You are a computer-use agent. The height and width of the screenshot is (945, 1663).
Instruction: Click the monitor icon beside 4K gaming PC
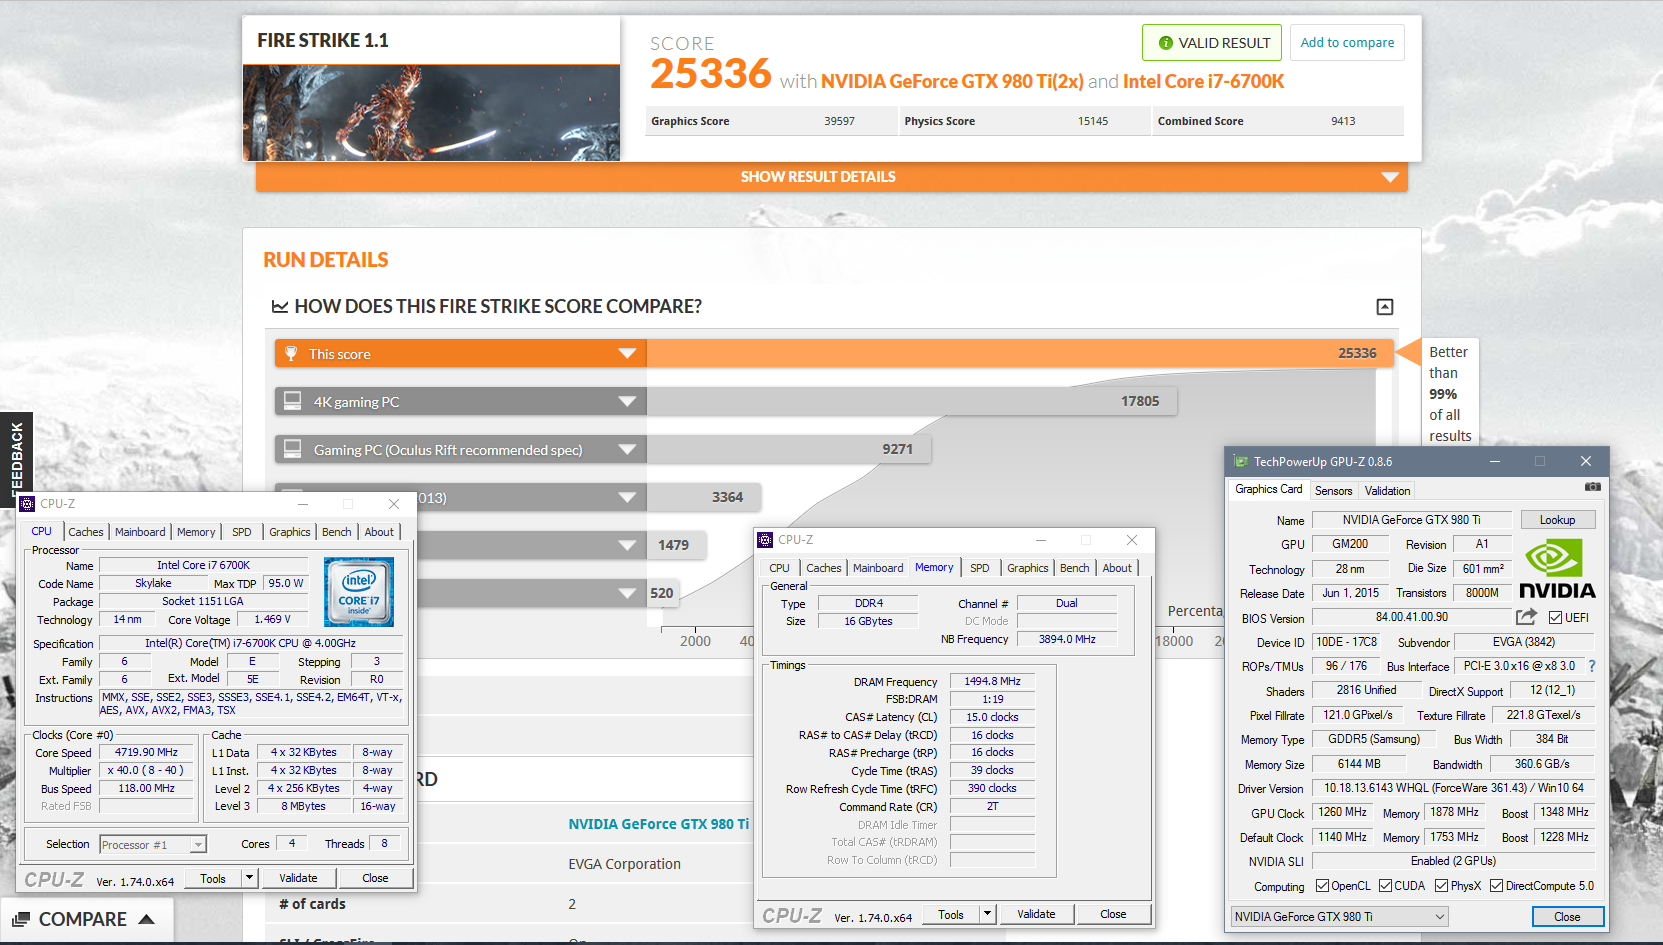click(x=293, y=401)
